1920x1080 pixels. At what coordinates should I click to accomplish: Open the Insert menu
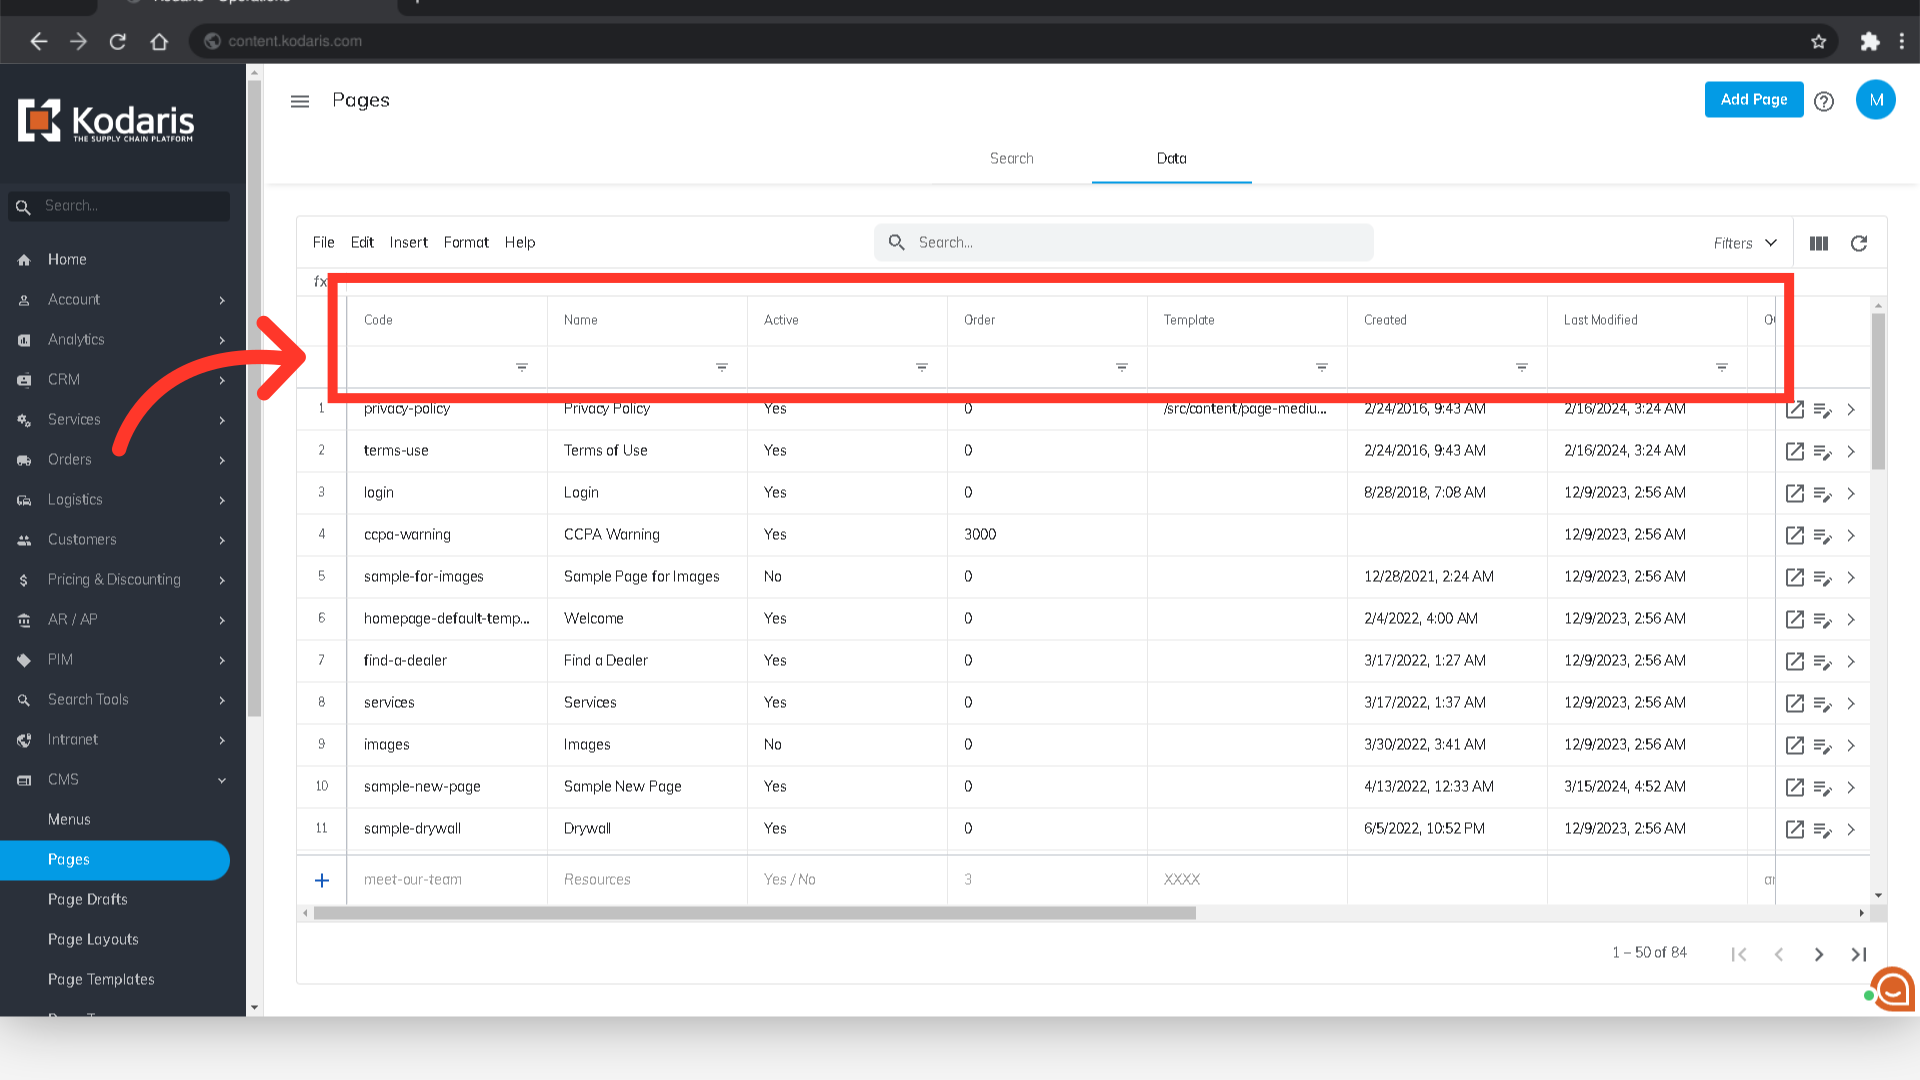pos(408,242)
